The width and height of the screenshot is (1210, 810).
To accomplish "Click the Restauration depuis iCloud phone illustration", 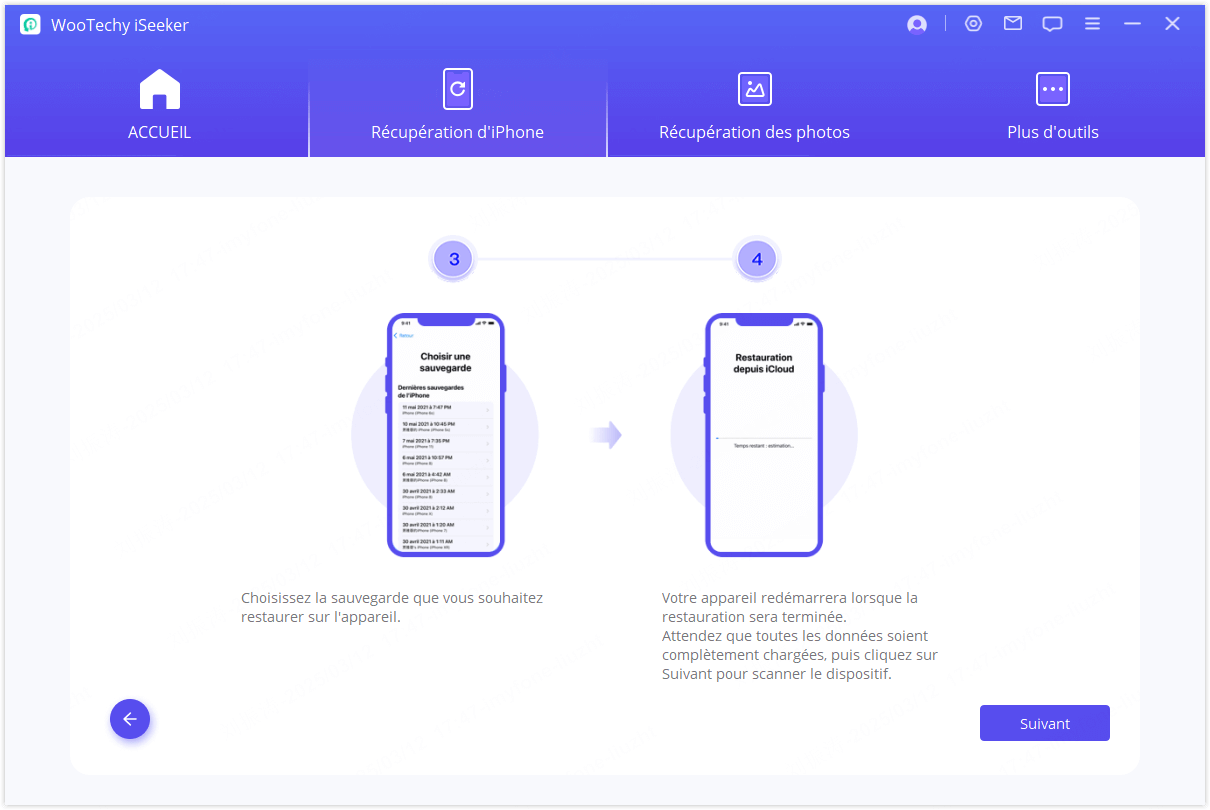I will (x=764, y=435).
